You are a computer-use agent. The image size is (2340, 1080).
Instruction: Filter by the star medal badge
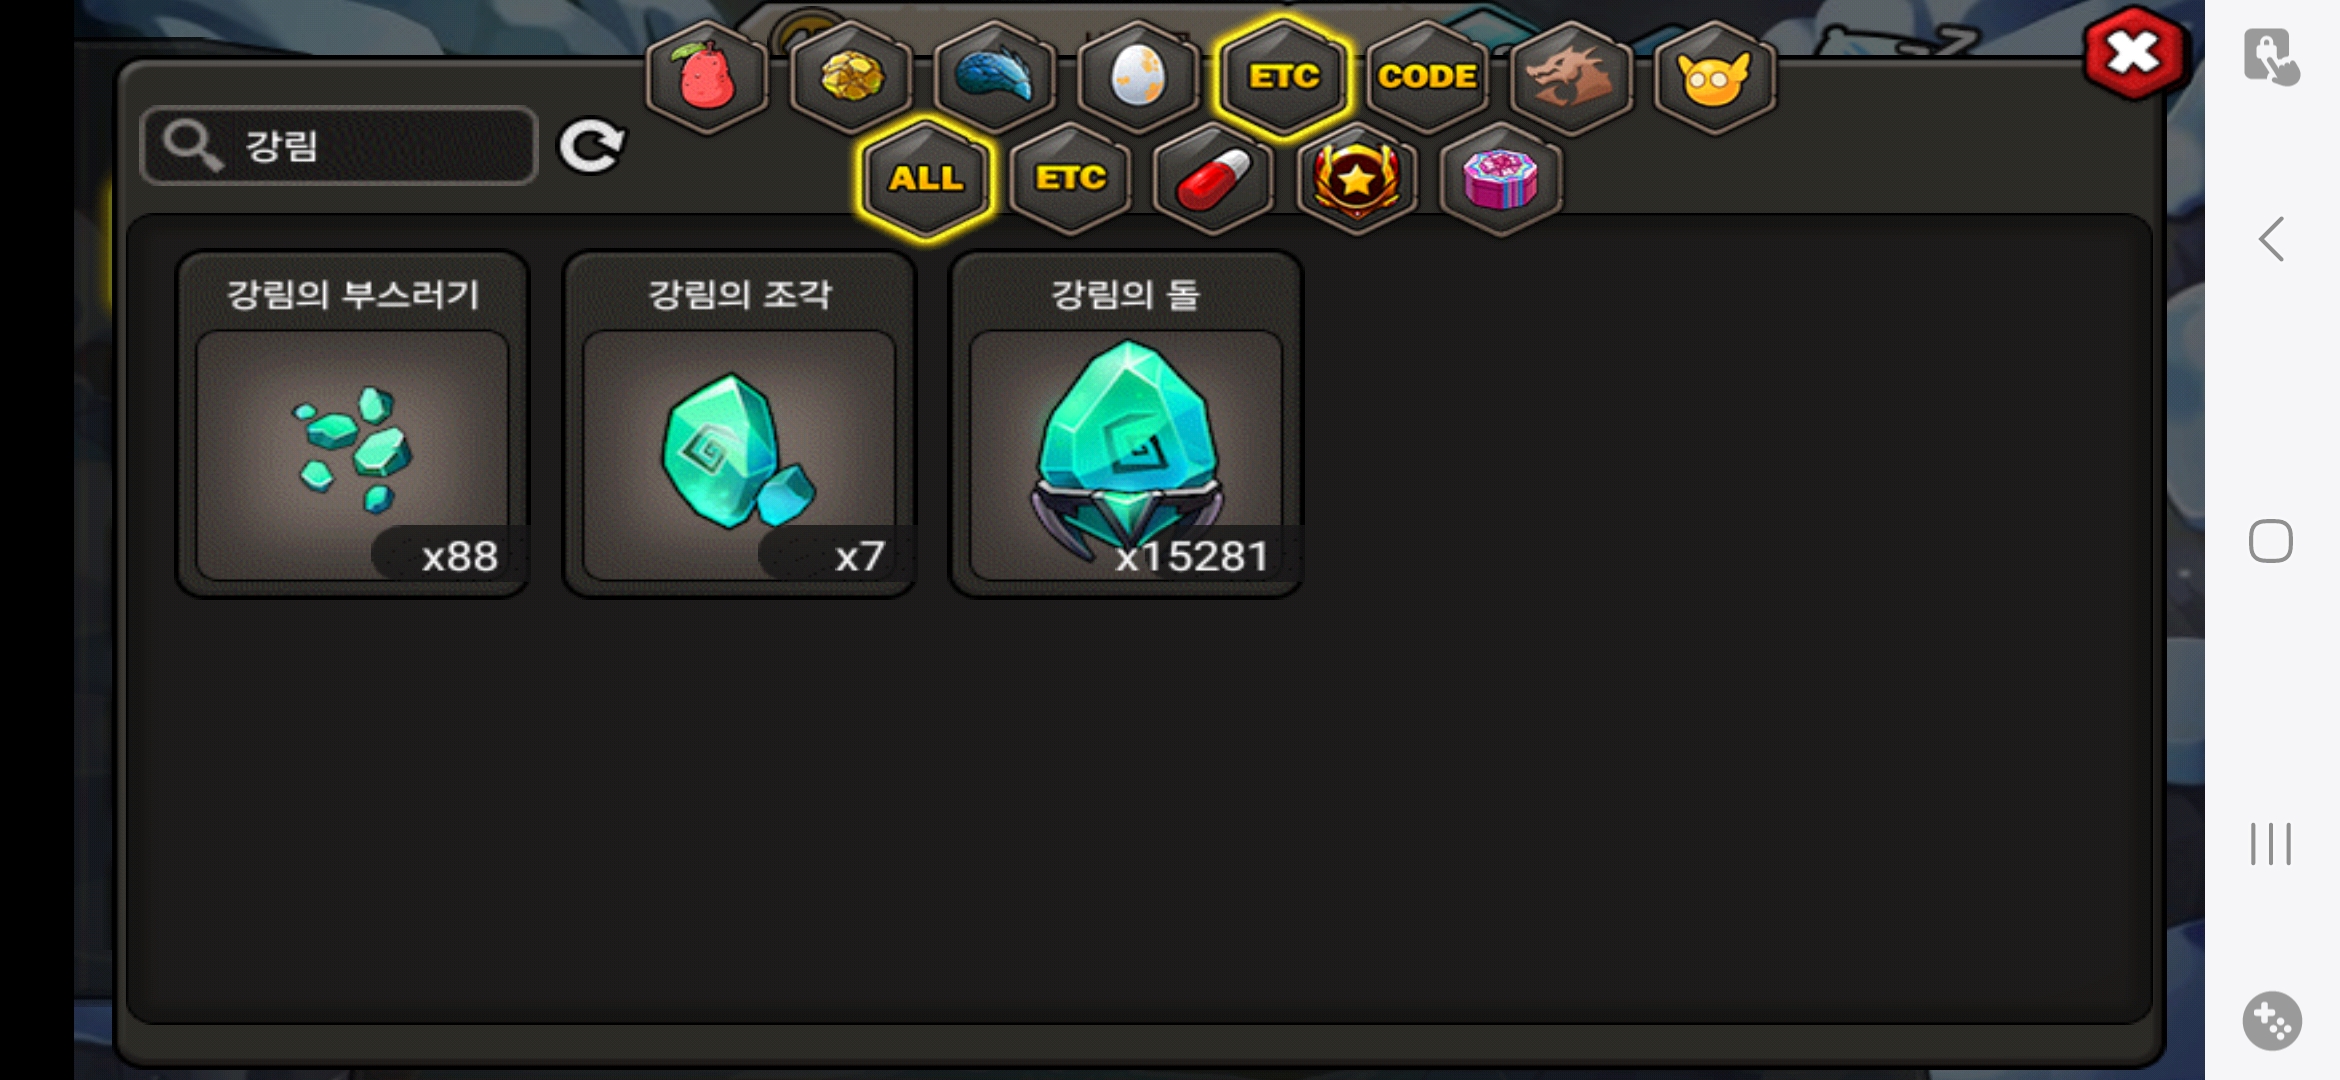pyautogui.click(x=1357, y=178)
